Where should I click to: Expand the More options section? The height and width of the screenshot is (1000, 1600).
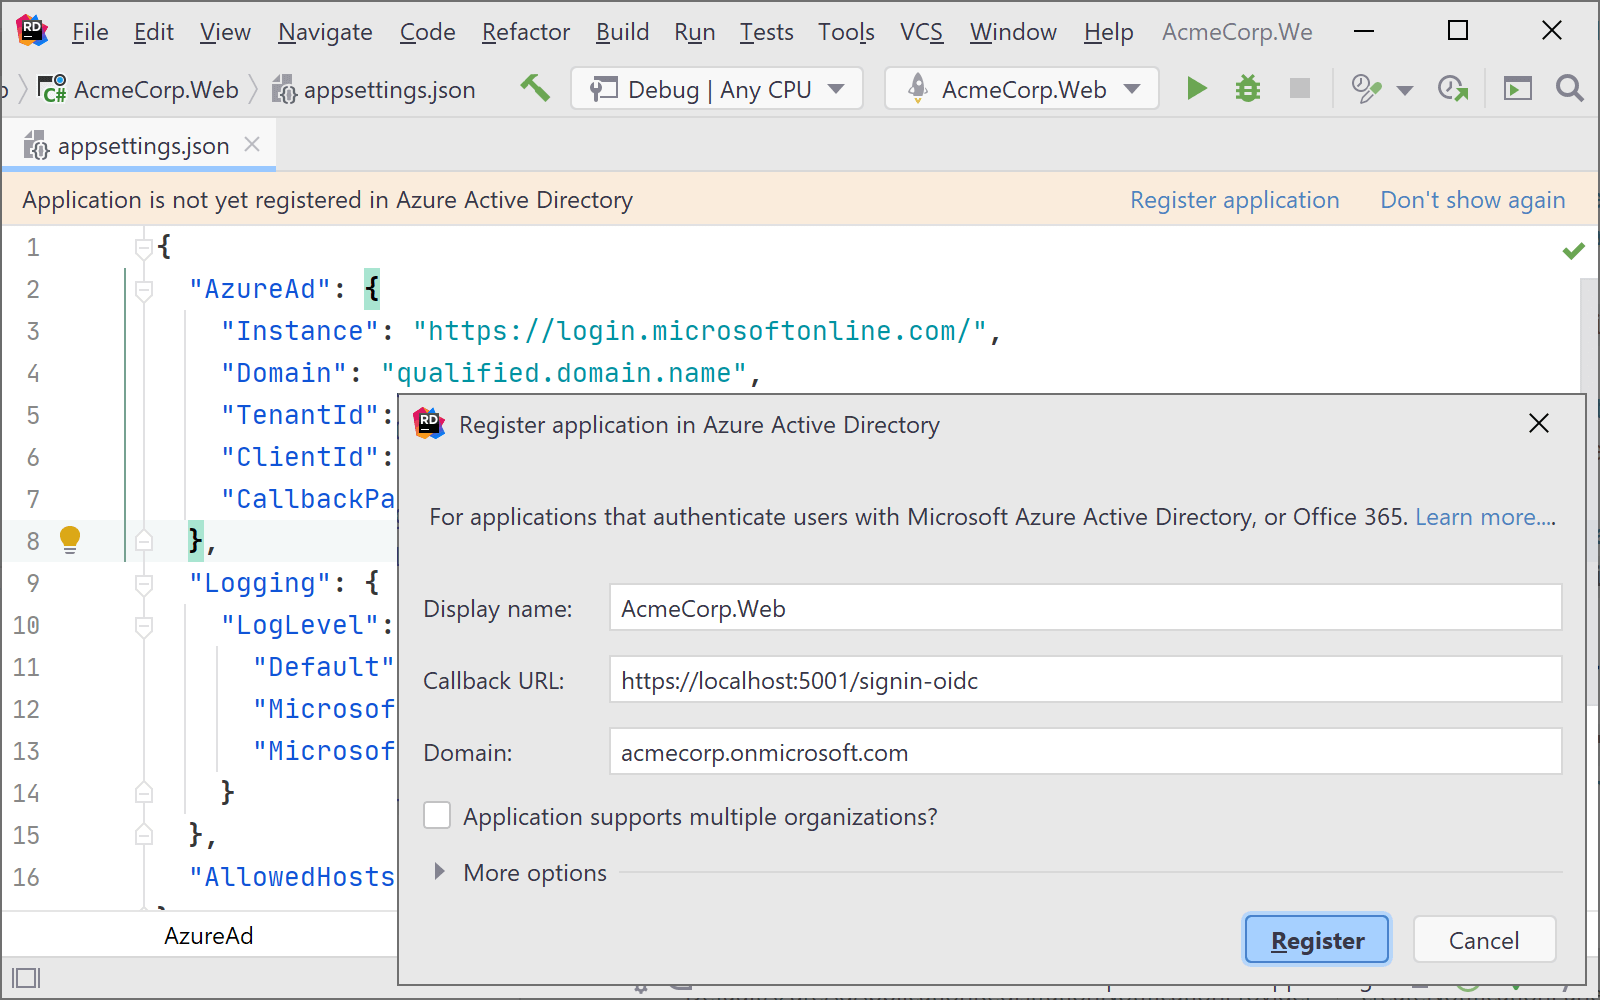[439, 872]
